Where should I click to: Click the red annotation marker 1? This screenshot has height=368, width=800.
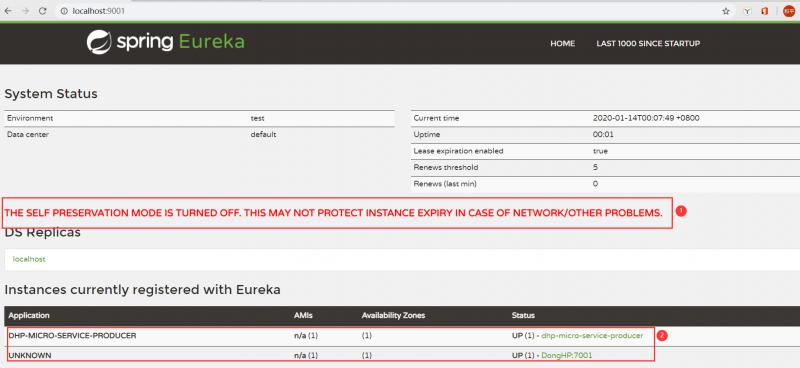681,210
